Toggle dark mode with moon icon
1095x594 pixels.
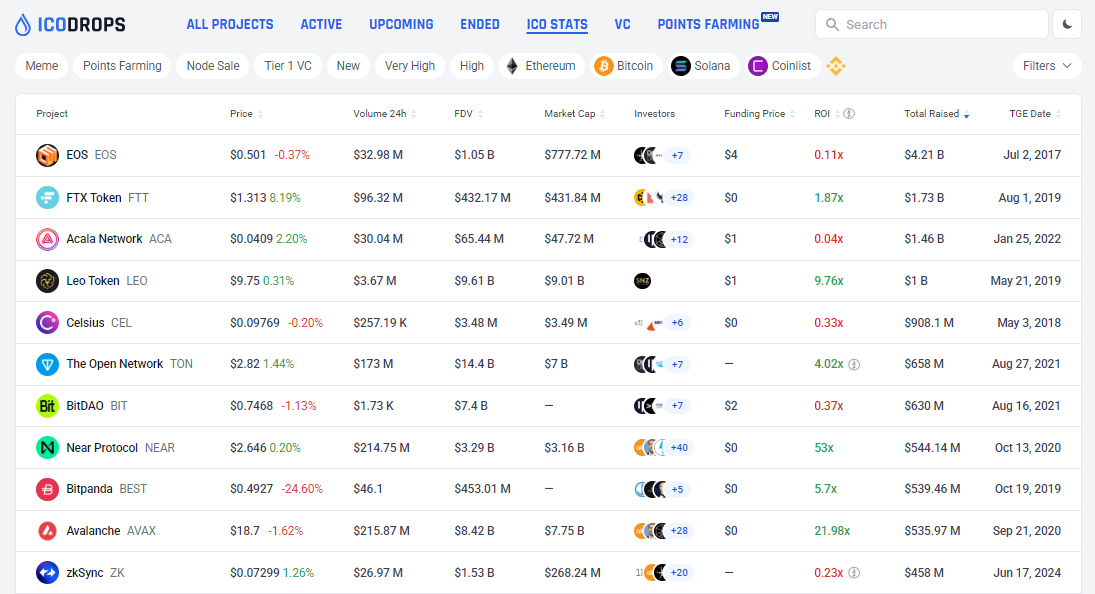(x=1067, y=24)
